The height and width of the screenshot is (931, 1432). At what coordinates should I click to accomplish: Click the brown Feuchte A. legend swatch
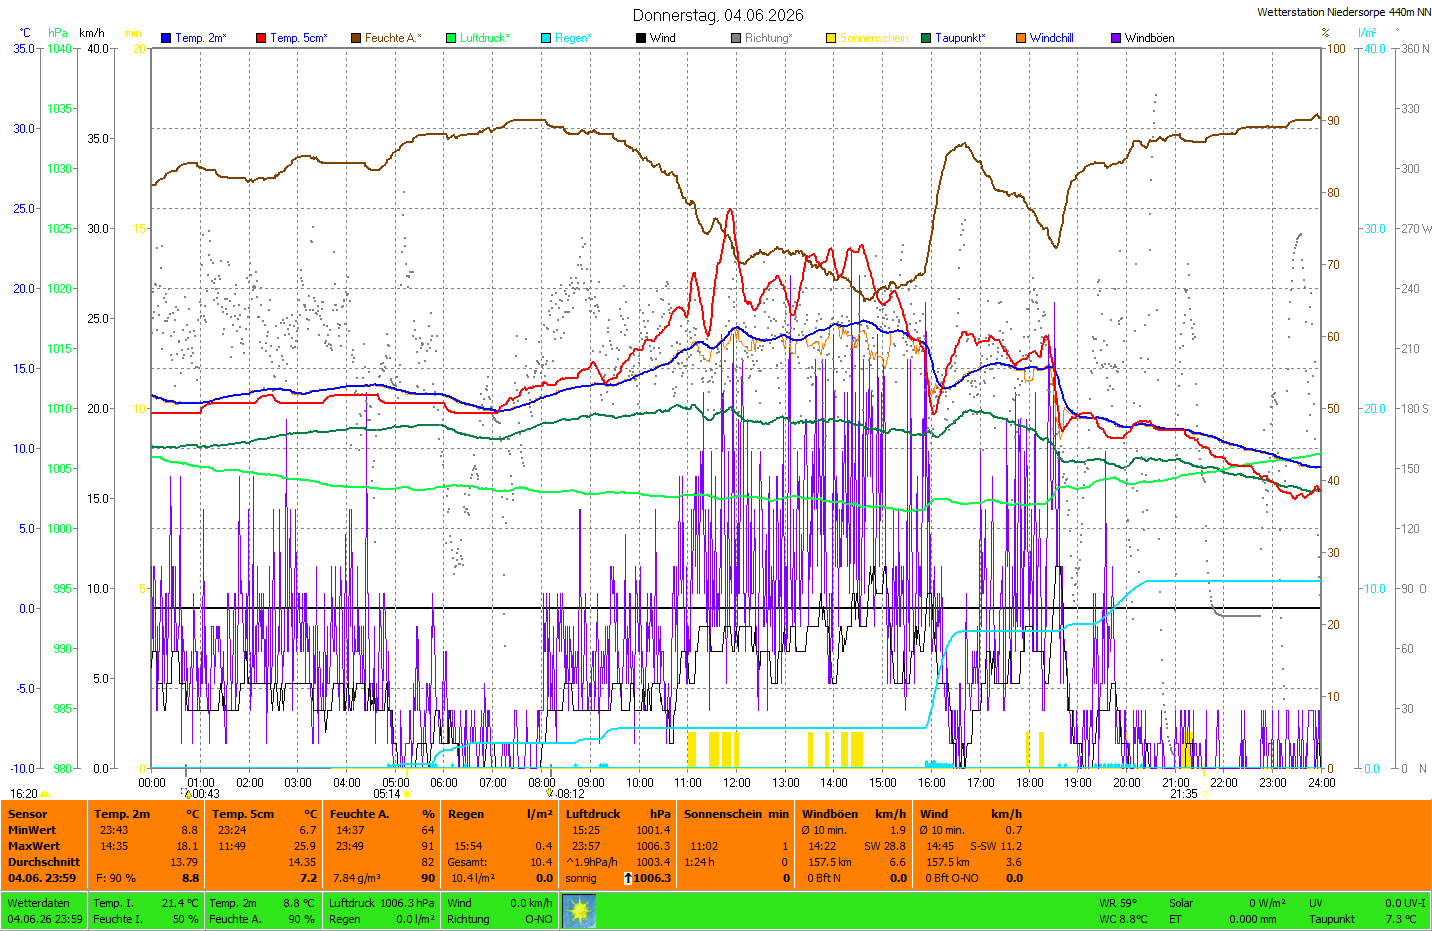click(x=356, y=38)
